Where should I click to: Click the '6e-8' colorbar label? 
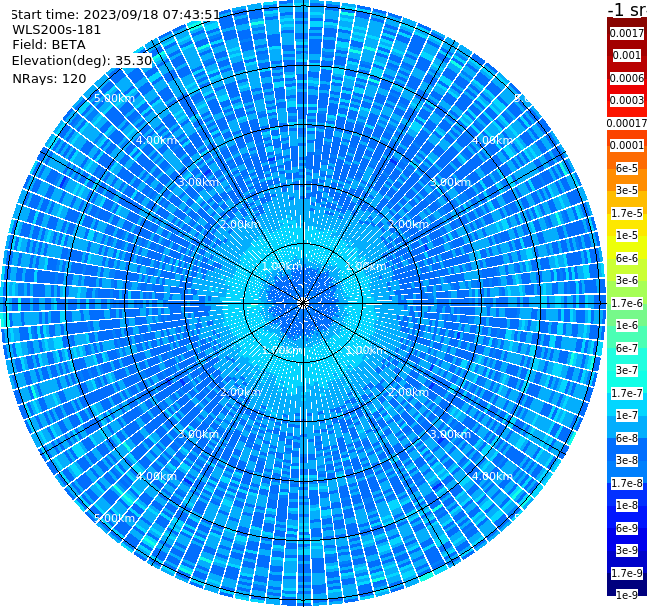coord(627,438)
